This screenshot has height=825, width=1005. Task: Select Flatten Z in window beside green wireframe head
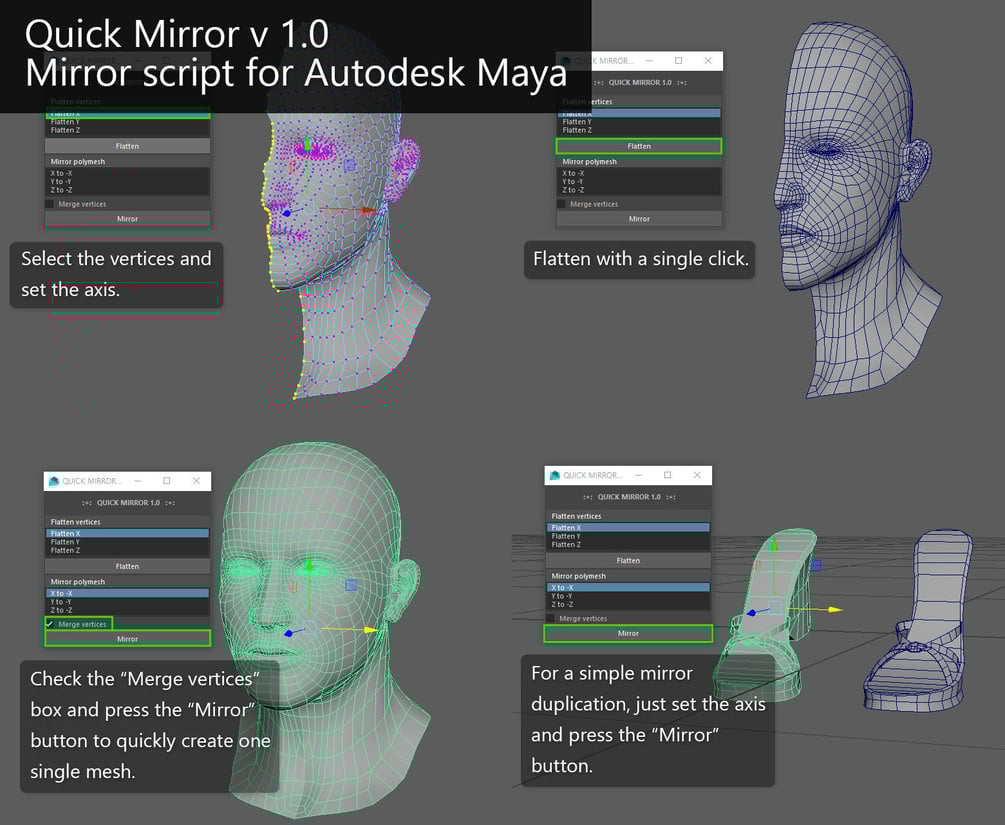pyautogui.click(x=127, y=550)
